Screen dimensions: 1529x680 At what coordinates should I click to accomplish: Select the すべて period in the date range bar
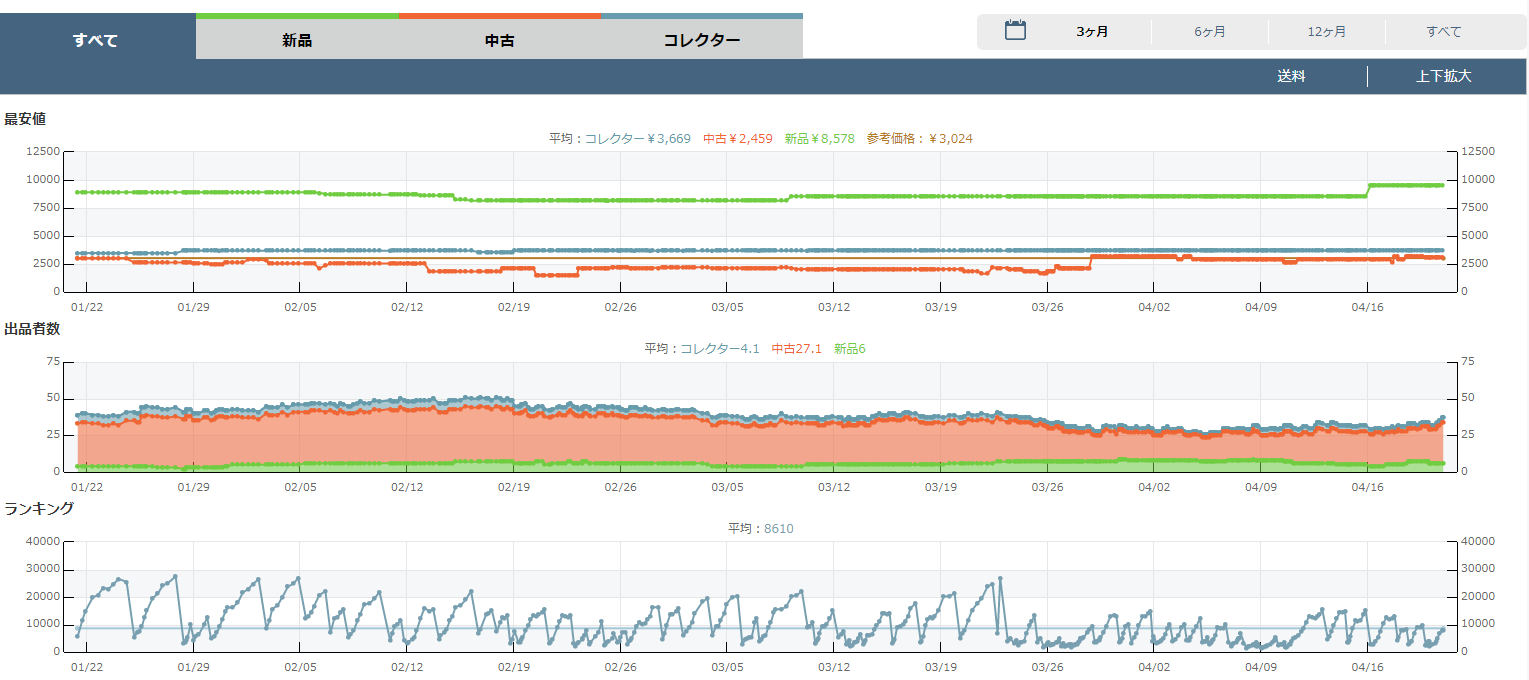1443,32
